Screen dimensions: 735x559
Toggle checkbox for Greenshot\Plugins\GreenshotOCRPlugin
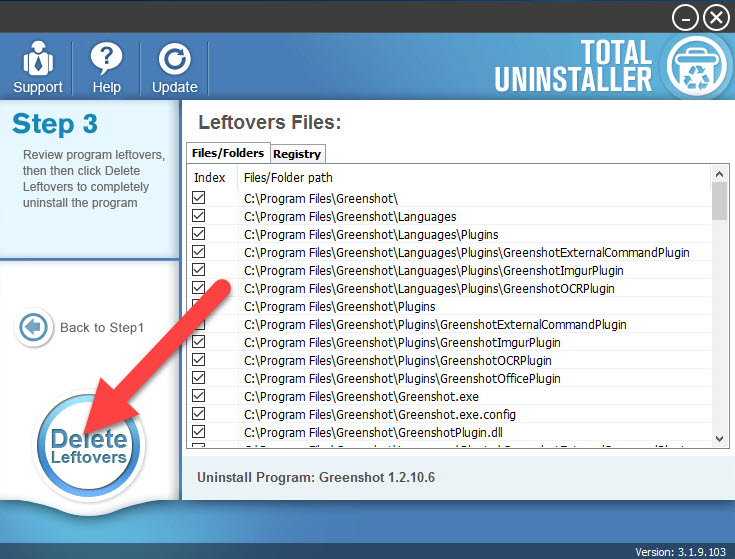point(199,360)
